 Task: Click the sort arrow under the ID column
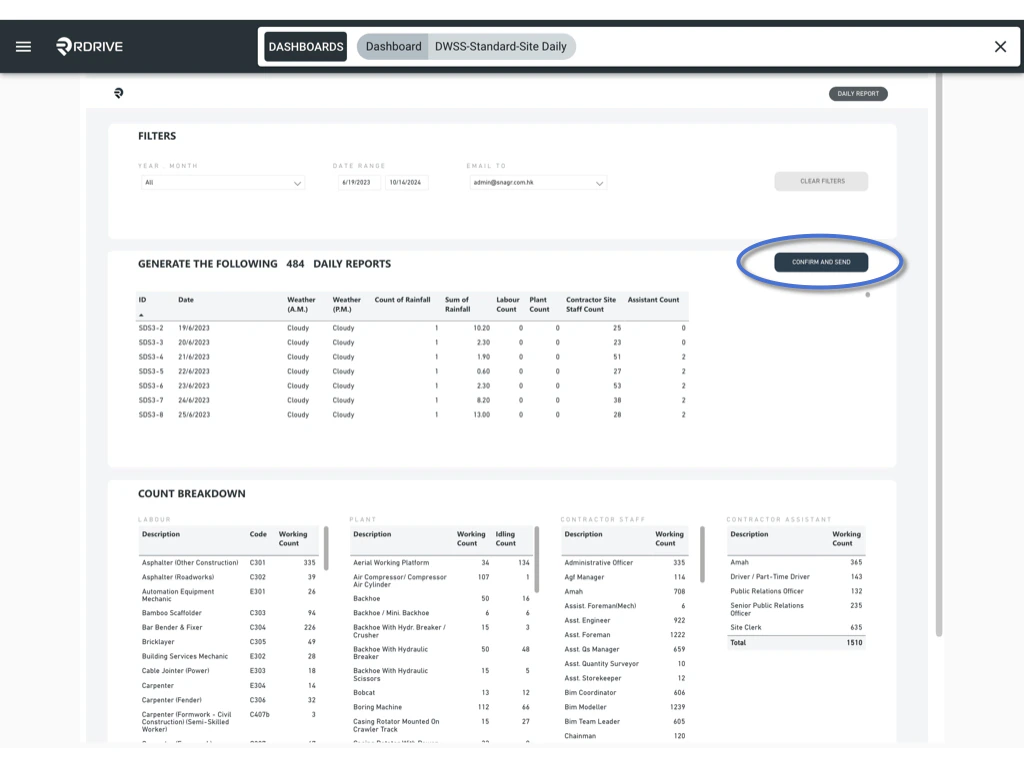click(142, 313)
